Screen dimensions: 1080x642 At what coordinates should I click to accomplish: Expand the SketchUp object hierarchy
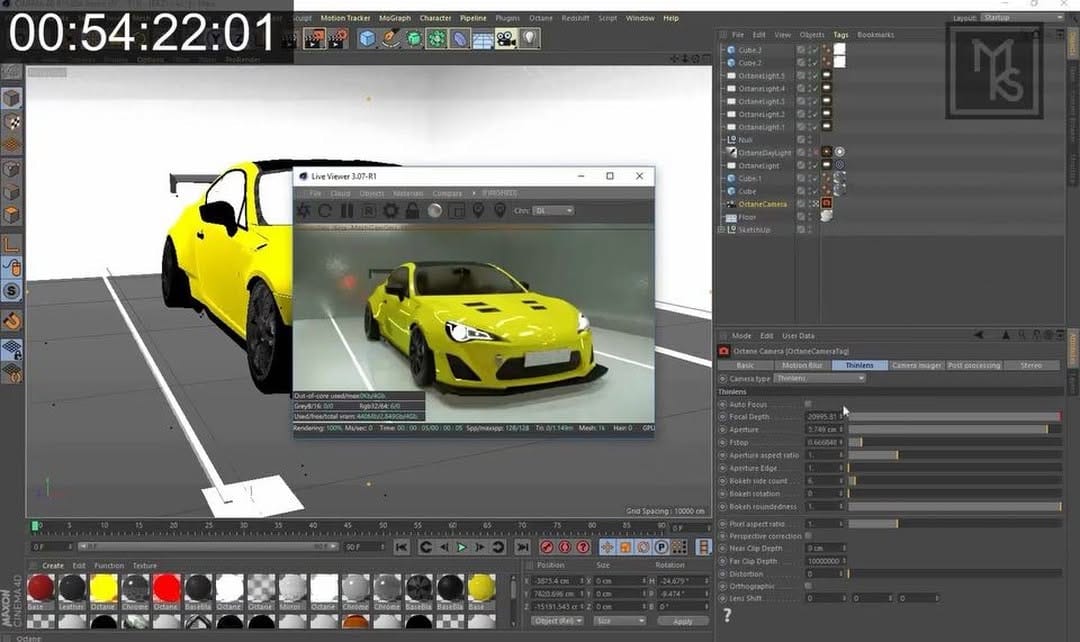point(722,229)
